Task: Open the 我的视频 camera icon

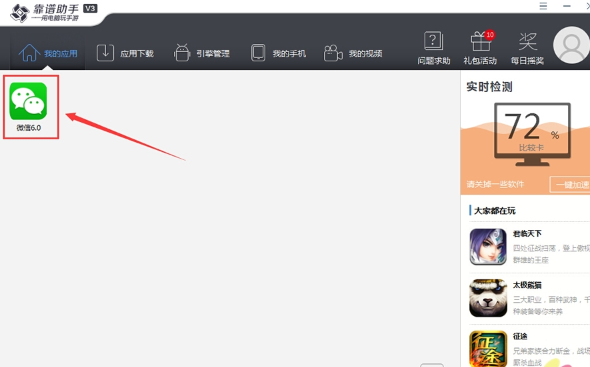Action: coord(333,53)
